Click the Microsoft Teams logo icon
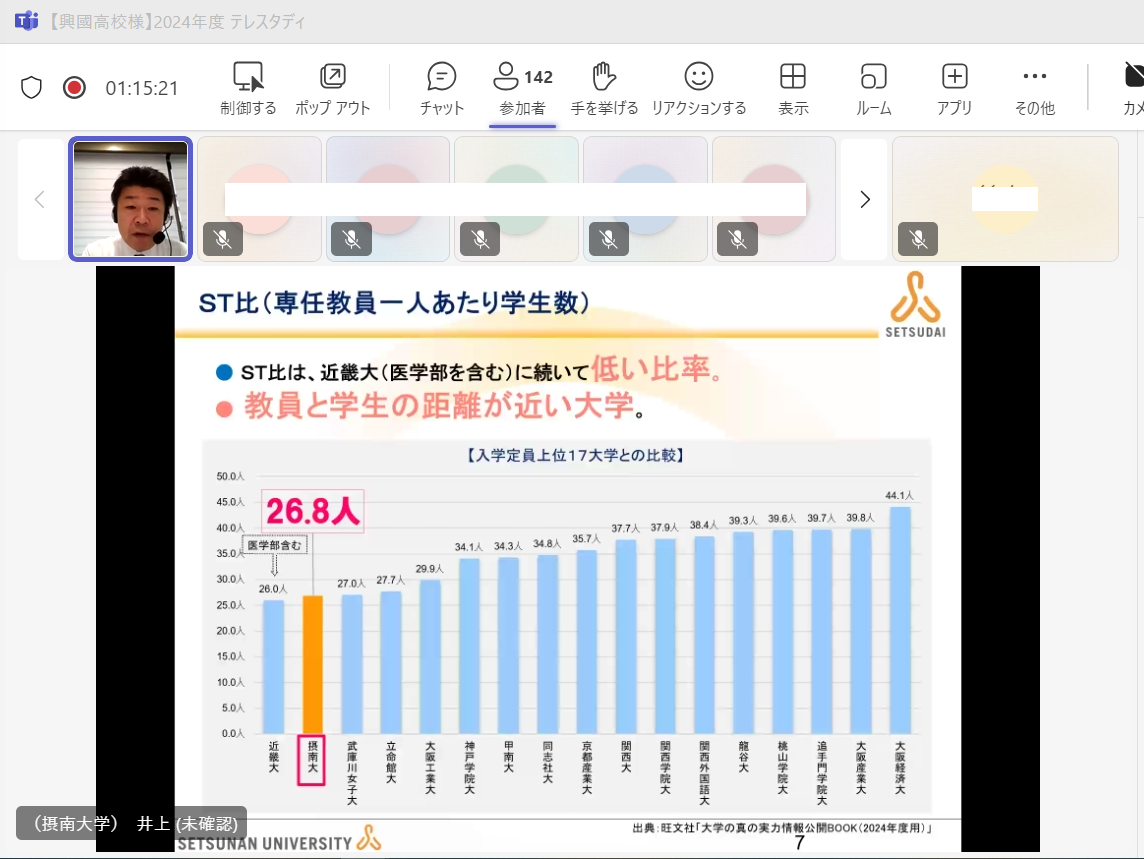This screenshot has width=1144, height=859. [26, 20]
